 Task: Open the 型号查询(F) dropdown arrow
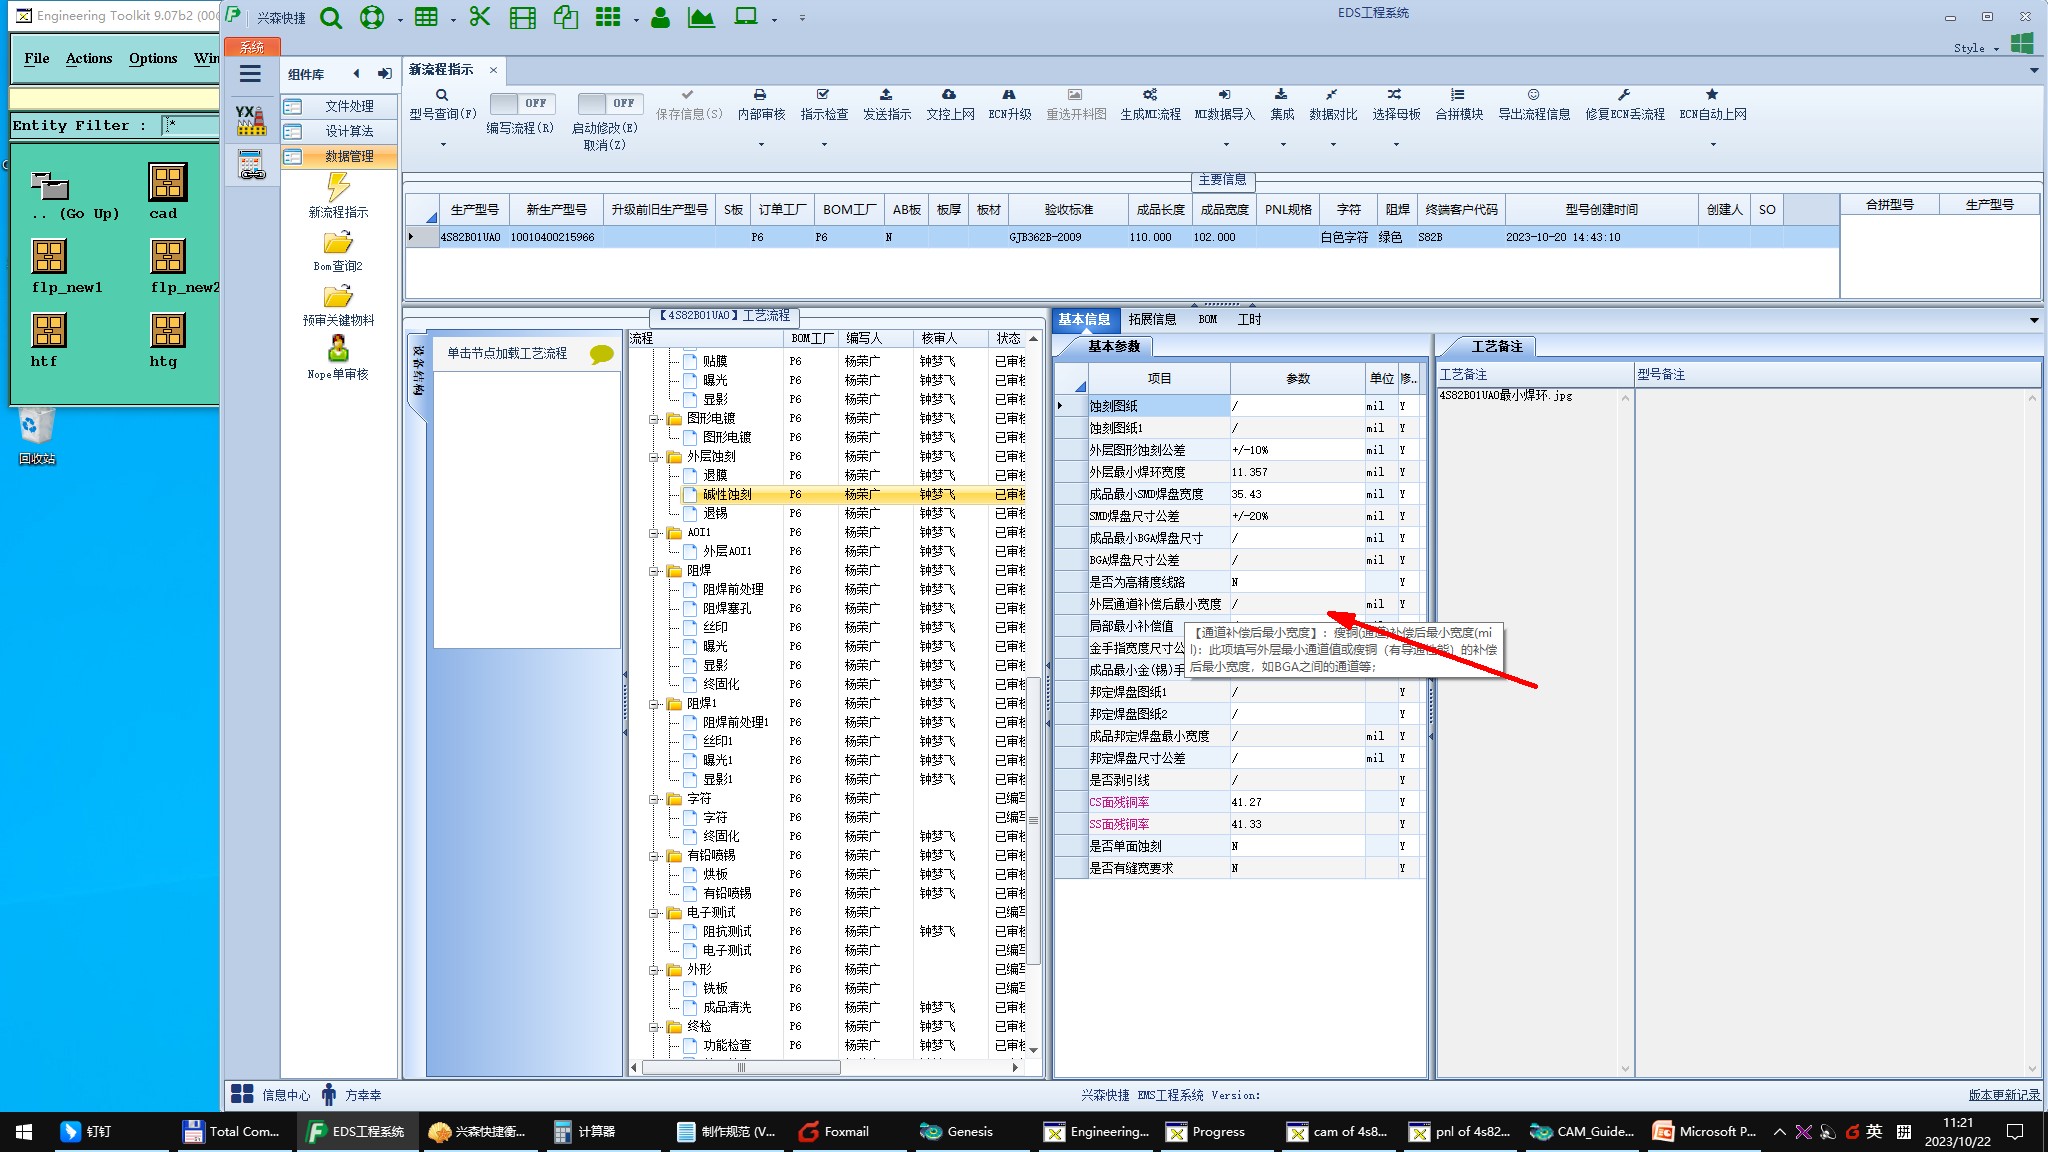click(443, 144)
